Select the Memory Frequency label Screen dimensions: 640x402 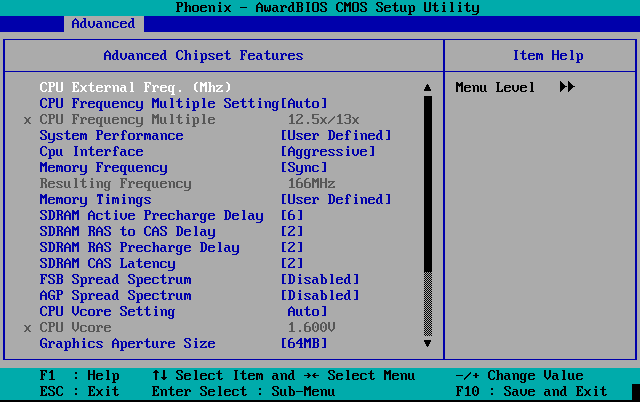point(103,167)
